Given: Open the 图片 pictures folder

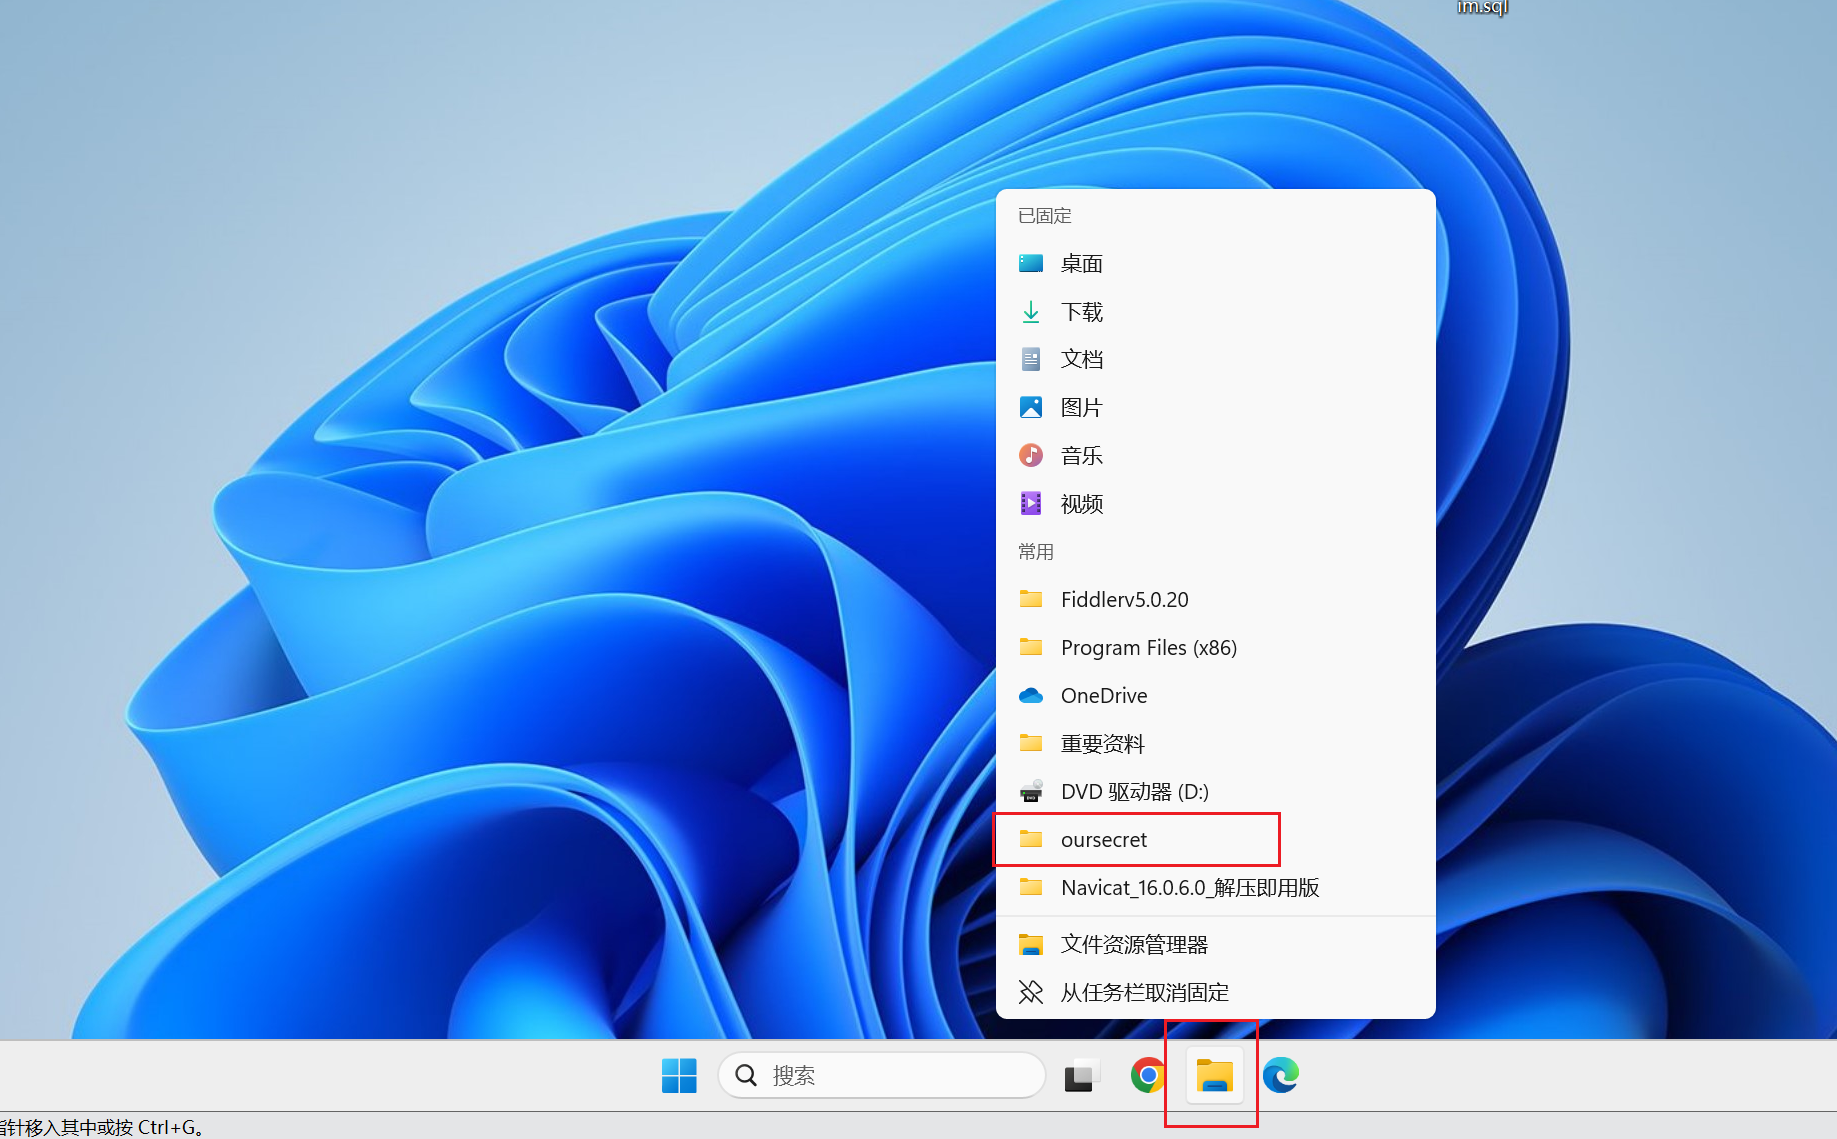Looking at the screenshot, I should coord(1081,408).
